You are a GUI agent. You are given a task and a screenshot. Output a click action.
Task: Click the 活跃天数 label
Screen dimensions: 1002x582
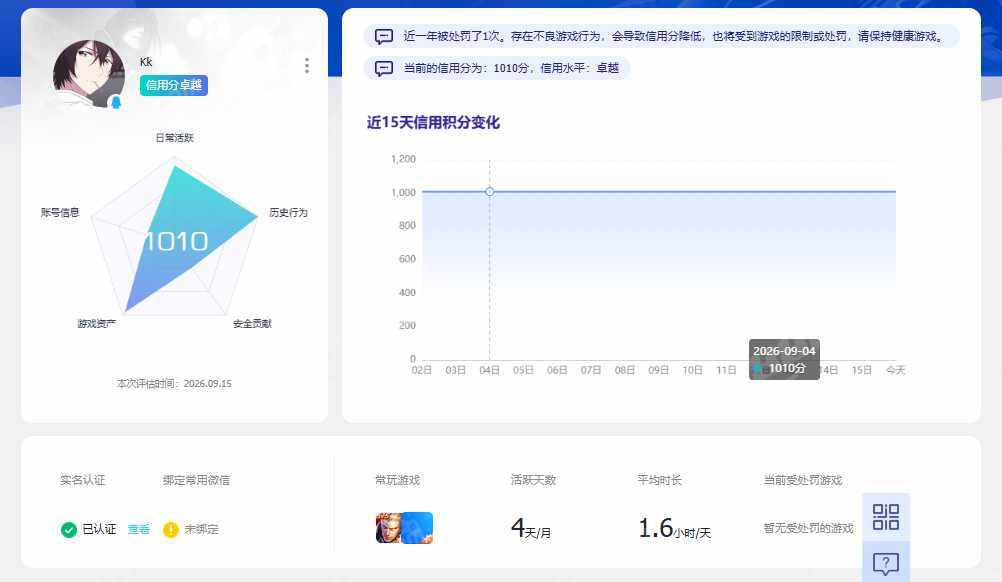pyautogui.click(x=534, y=480)
